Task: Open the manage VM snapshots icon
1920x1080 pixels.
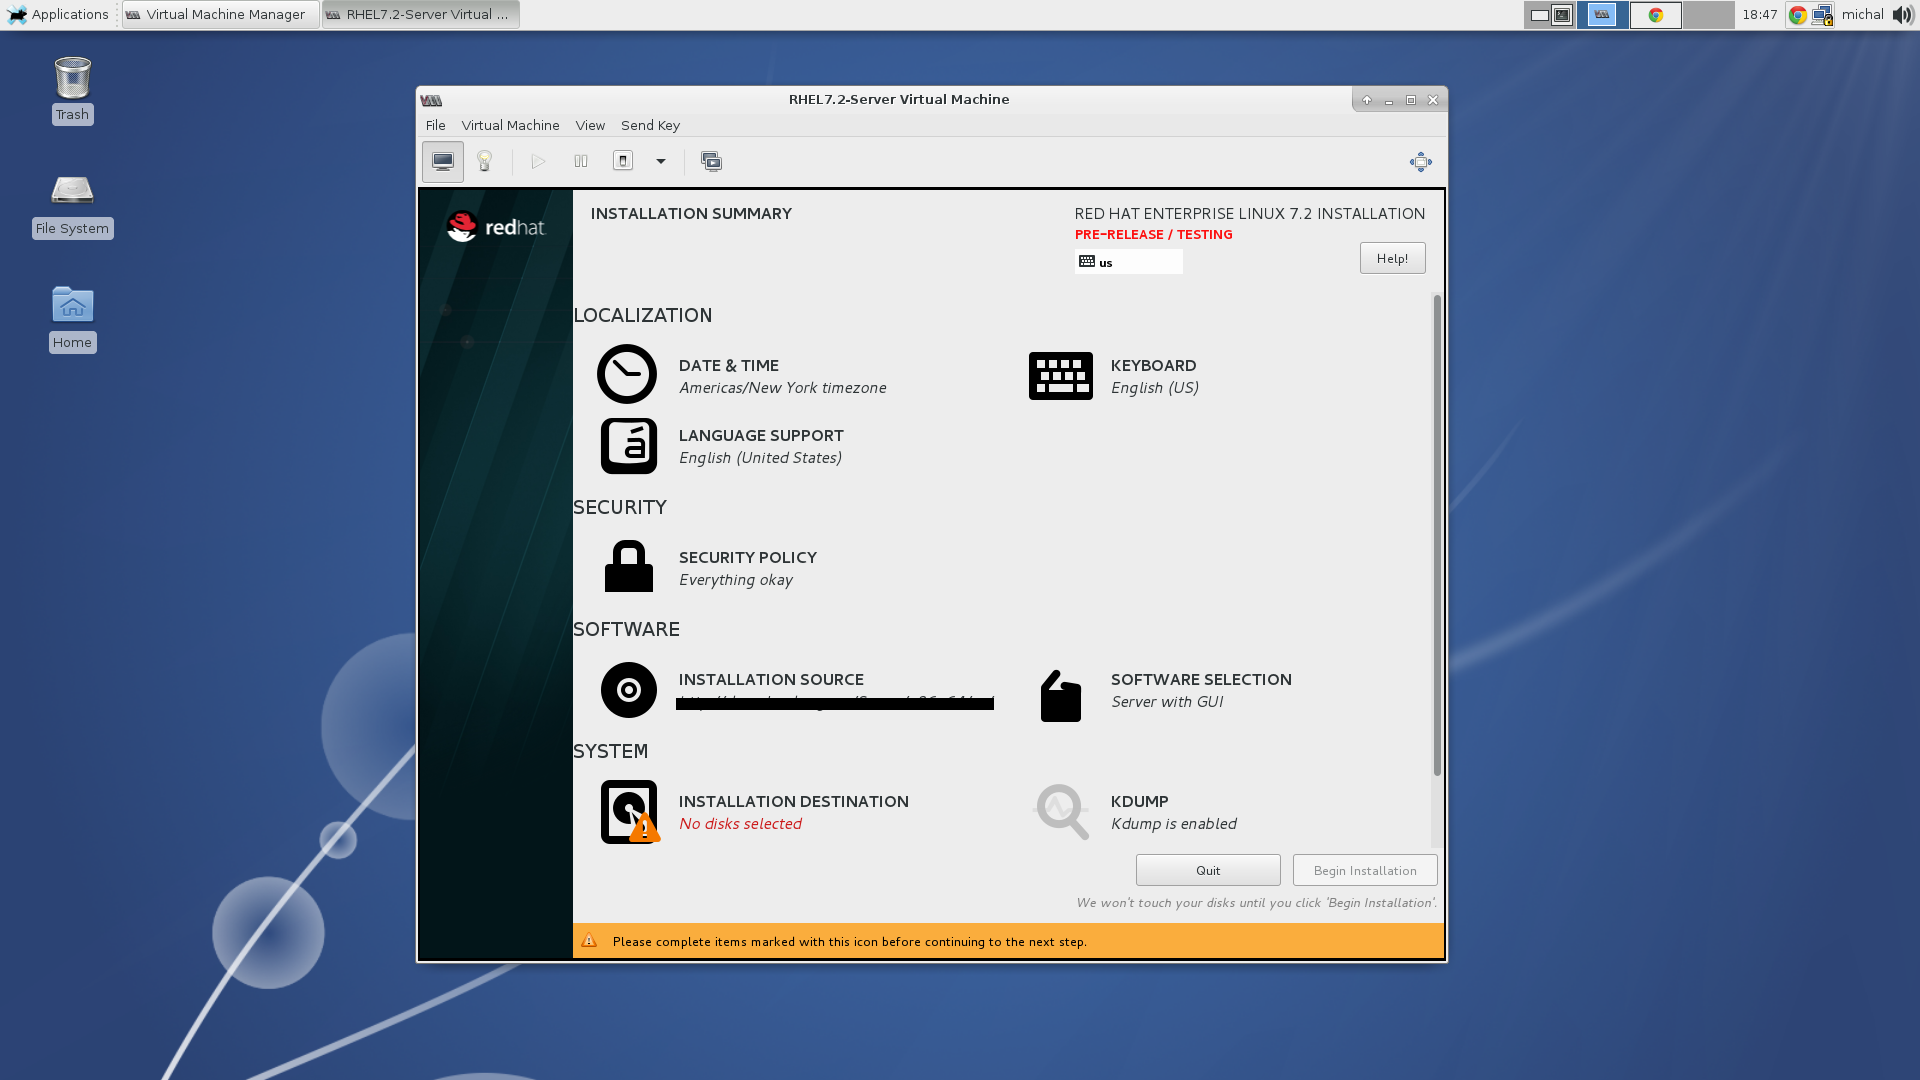Action: coord(711,162)
